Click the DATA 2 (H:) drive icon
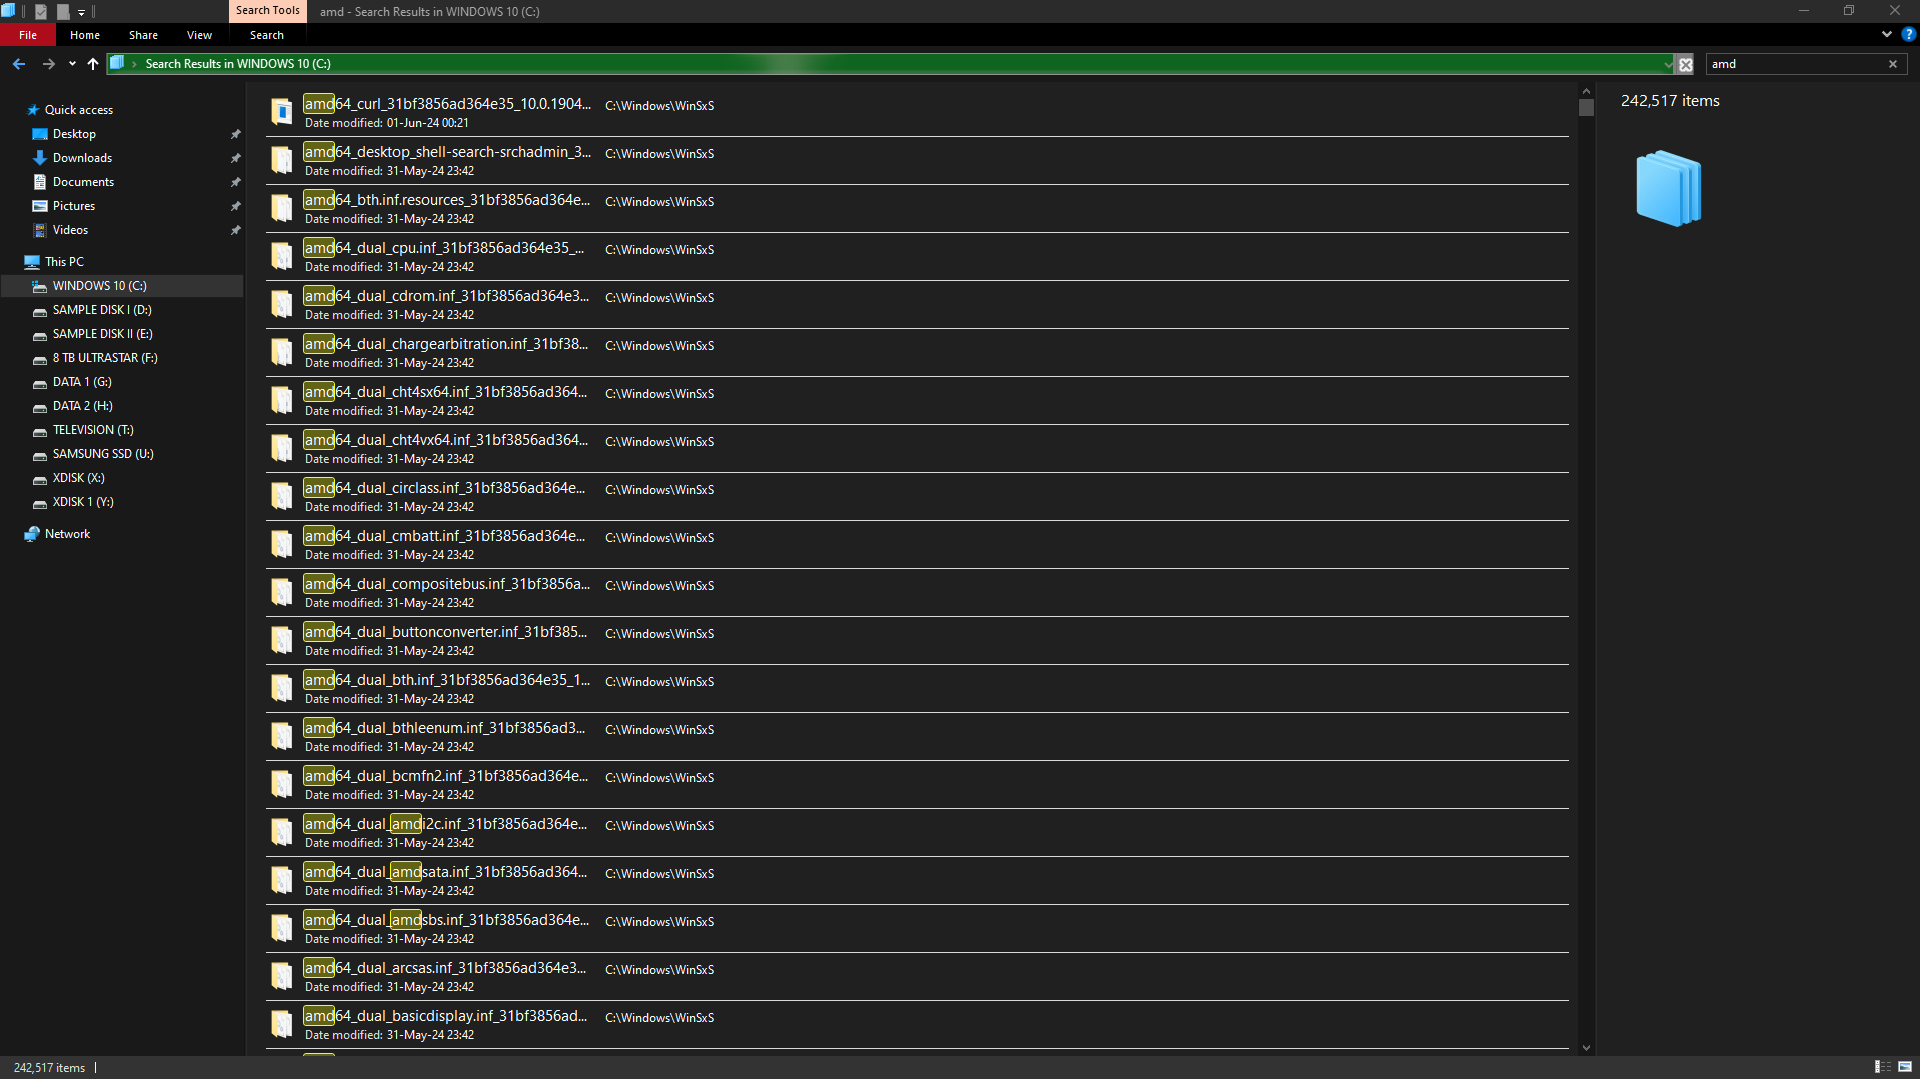This screenshot has height=1079, width=1920. click(40, 406)
